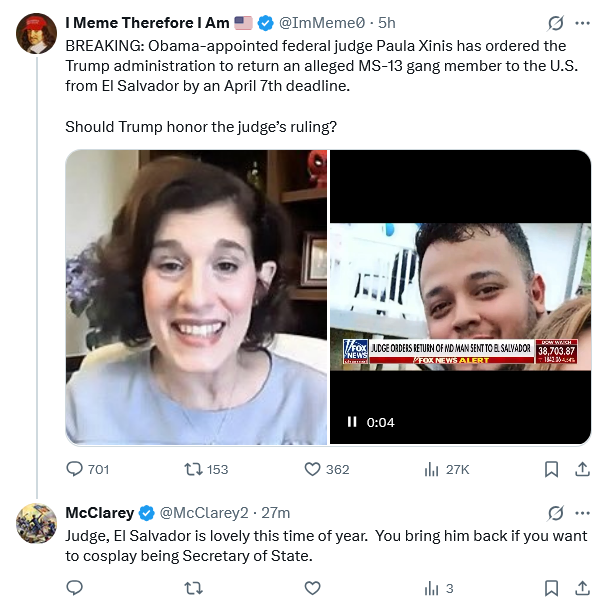The width and height of the screenshot is (609, 609).
Task: Bookmark the I Meme Therefore I Am post
Action: pos(551,469)
